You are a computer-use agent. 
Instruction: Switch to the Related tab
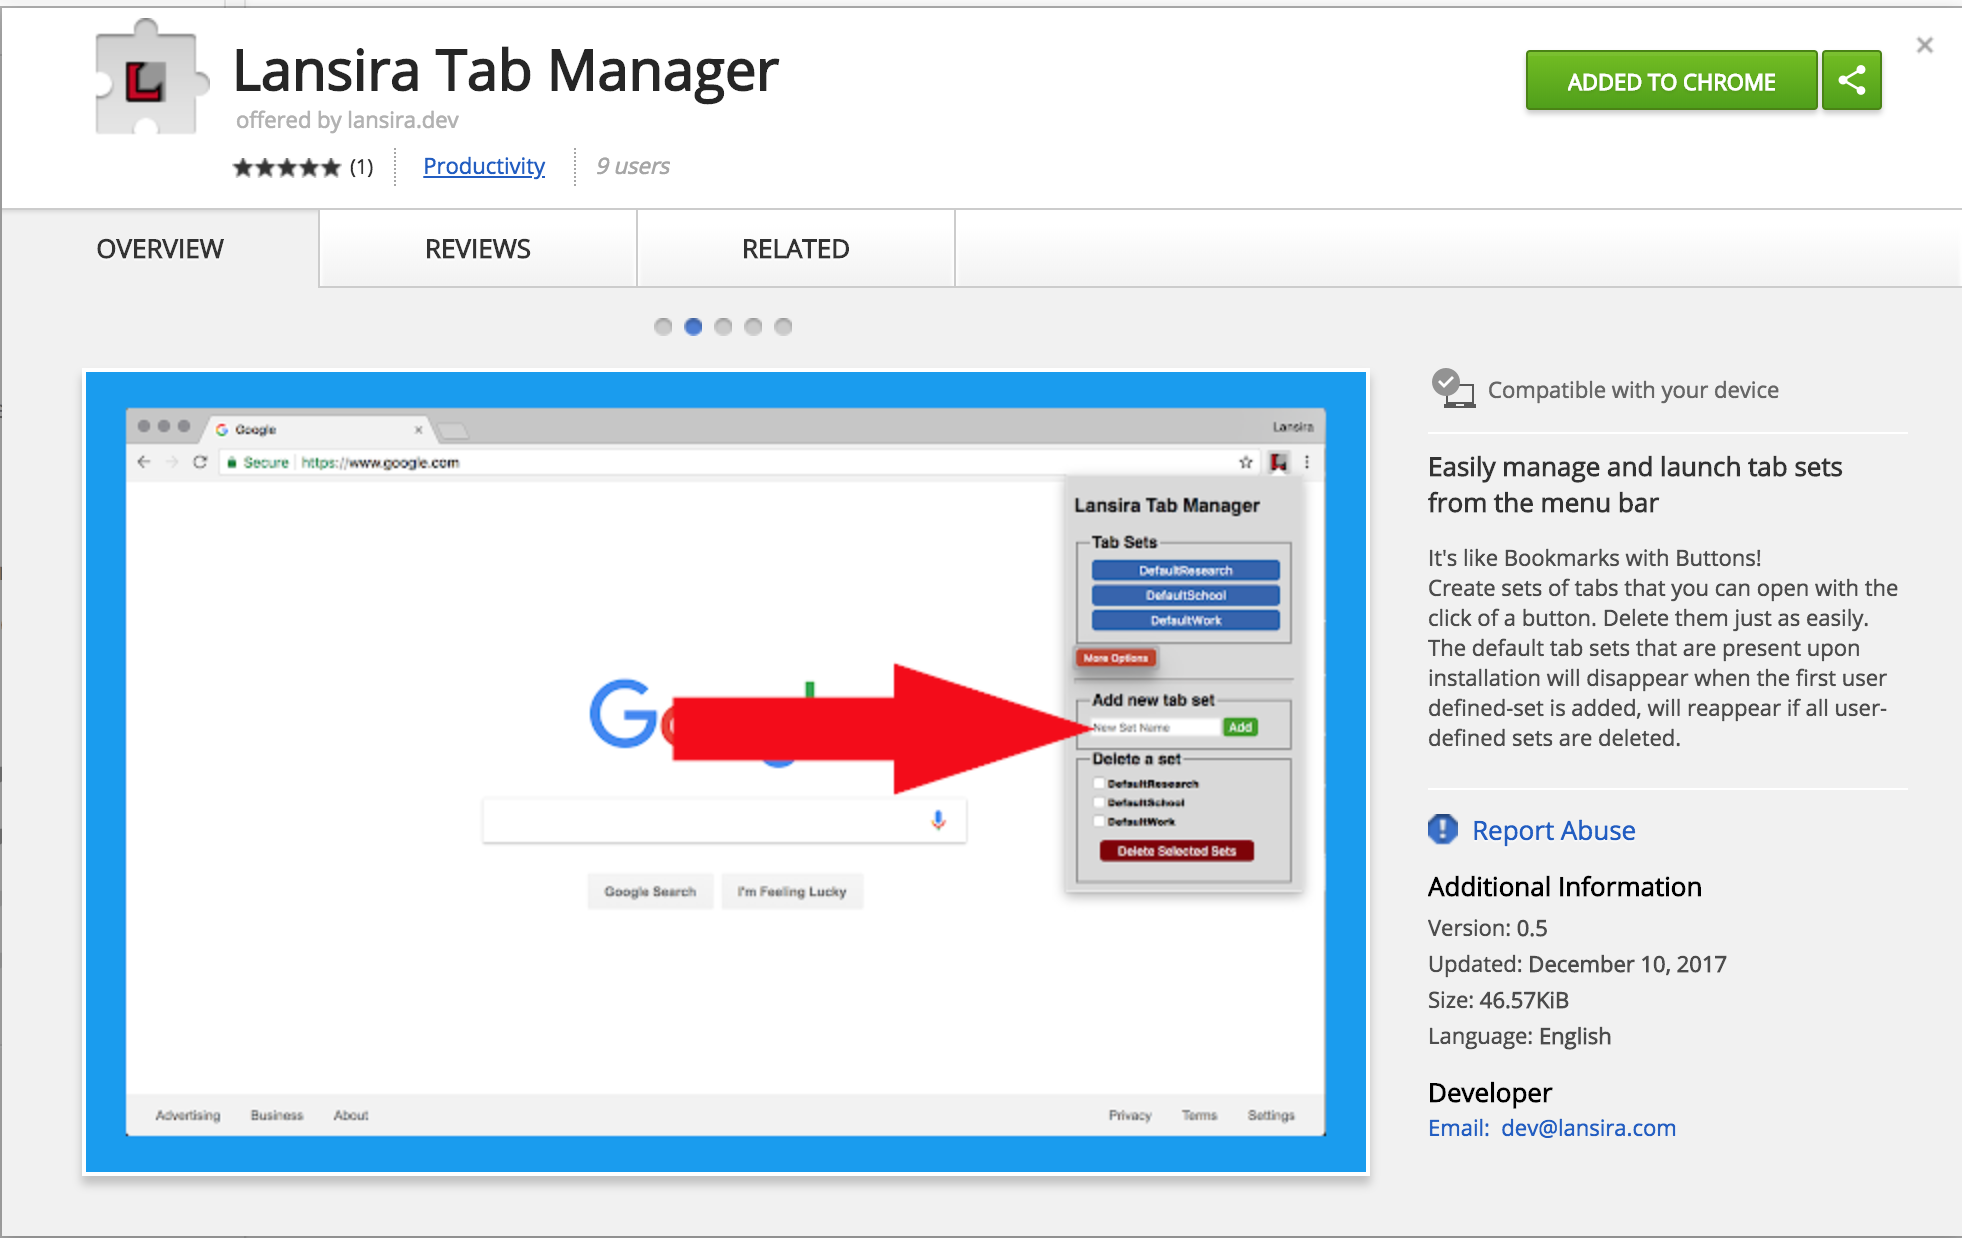point(796,249)
